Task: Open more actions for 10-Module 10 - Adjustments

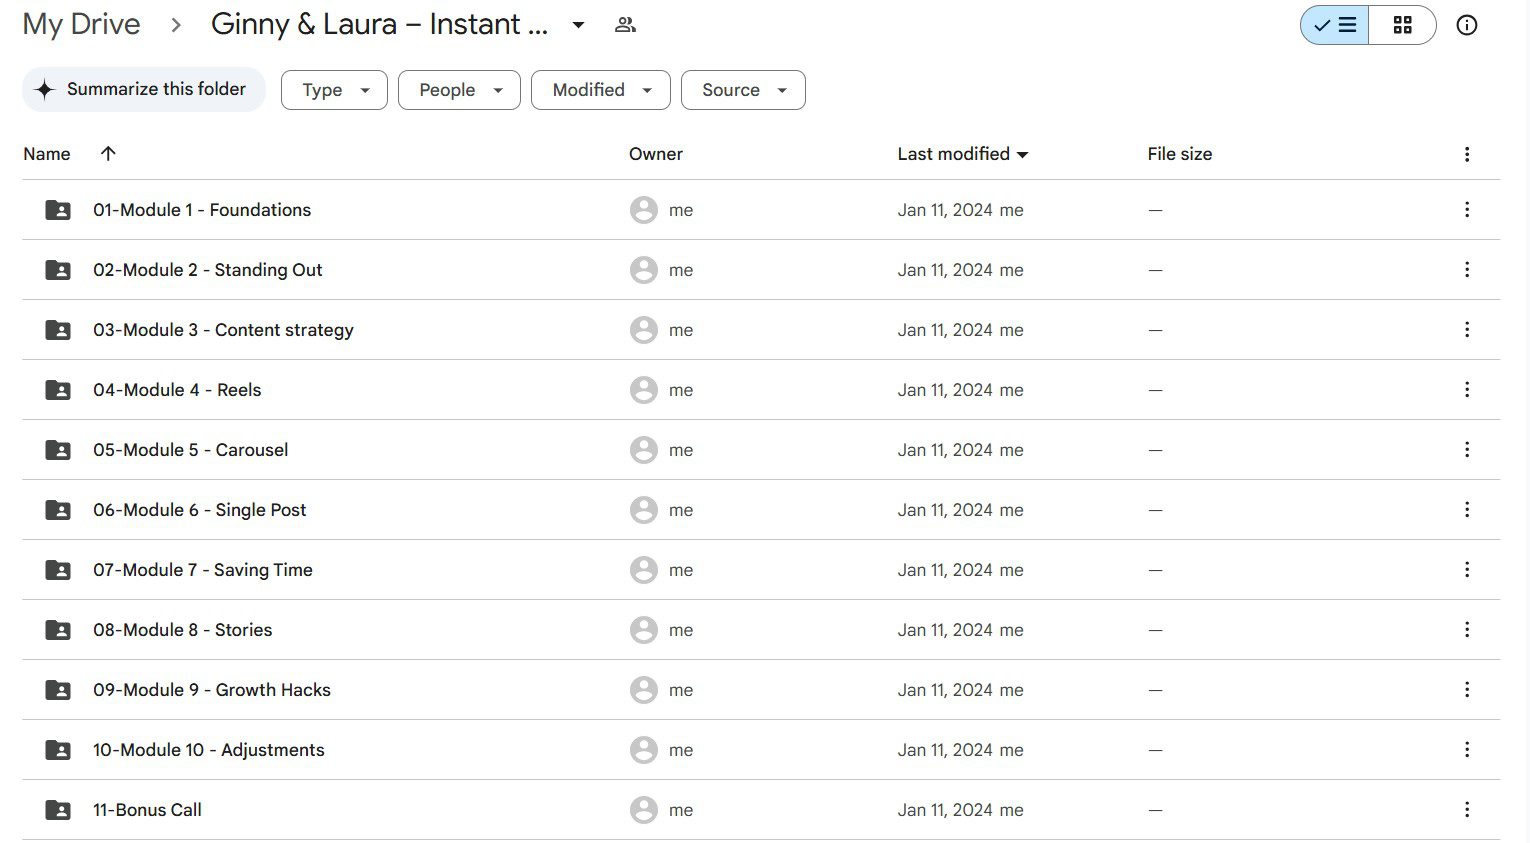Action: 1466,750
